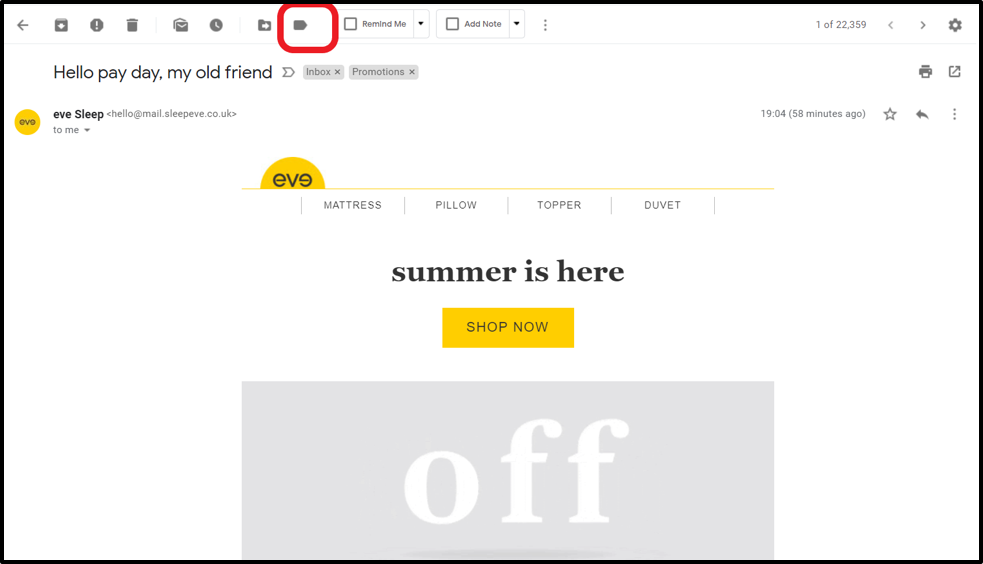Snooze the email with clock icon

pyautogui.click(x=216, y=25)
